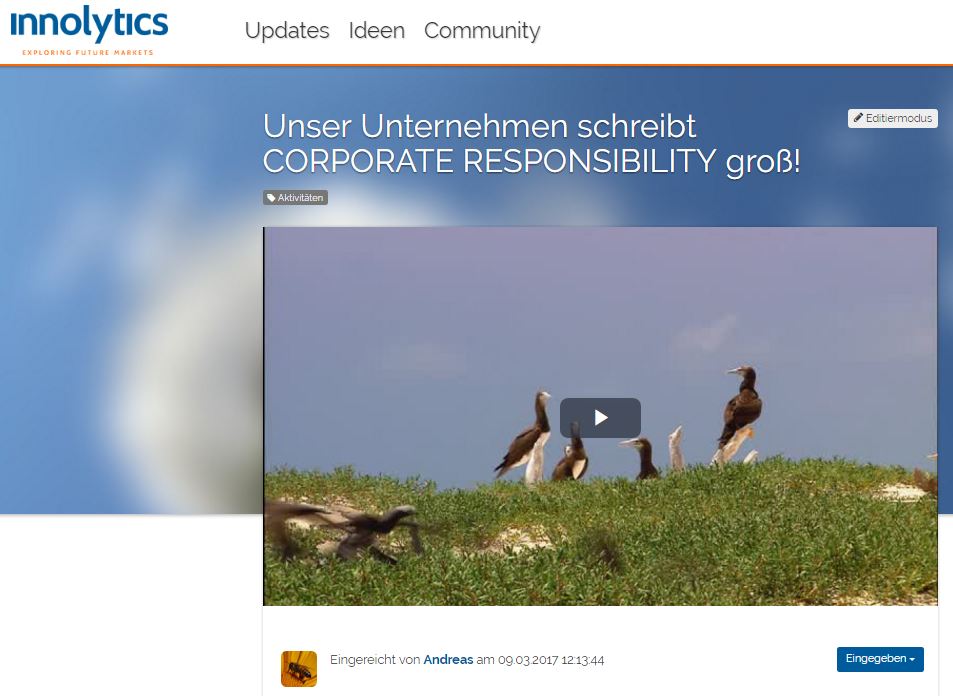This screenshot has height=696, width=953.
Task: Click the Corporate Responsibility post title
Action: click(x=532, y=143)
